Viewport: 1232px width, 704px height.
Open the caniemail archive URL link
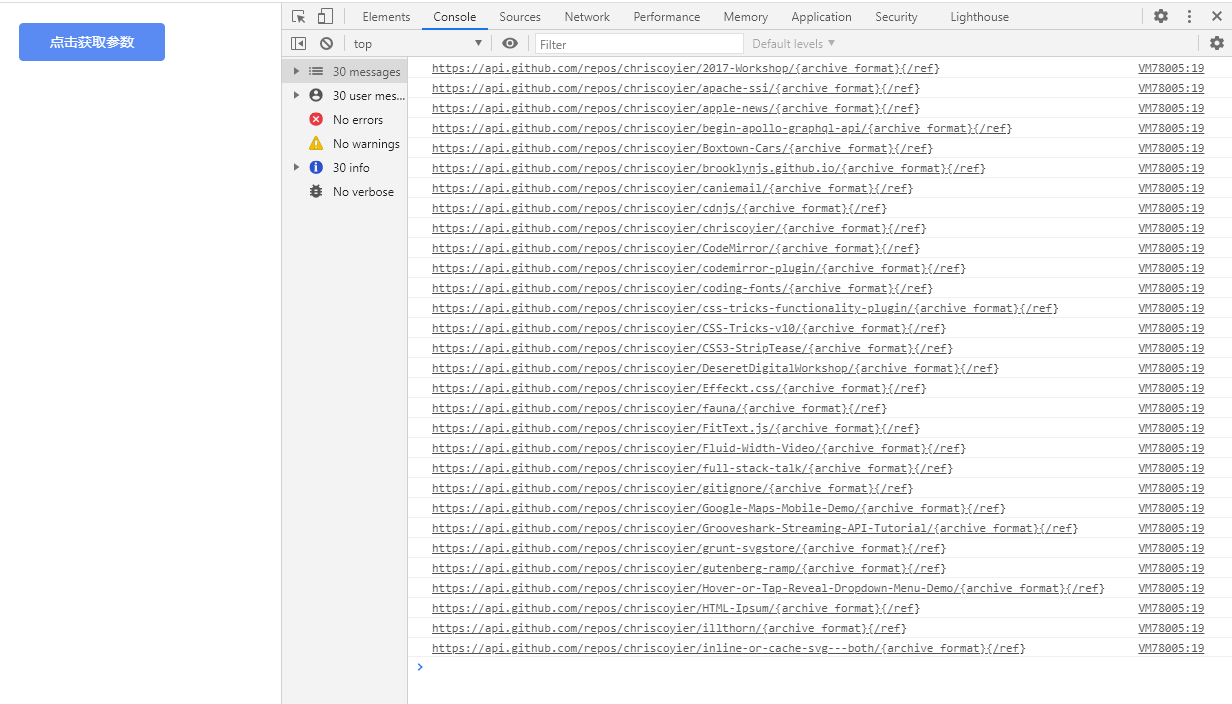(x=673, y=188)
